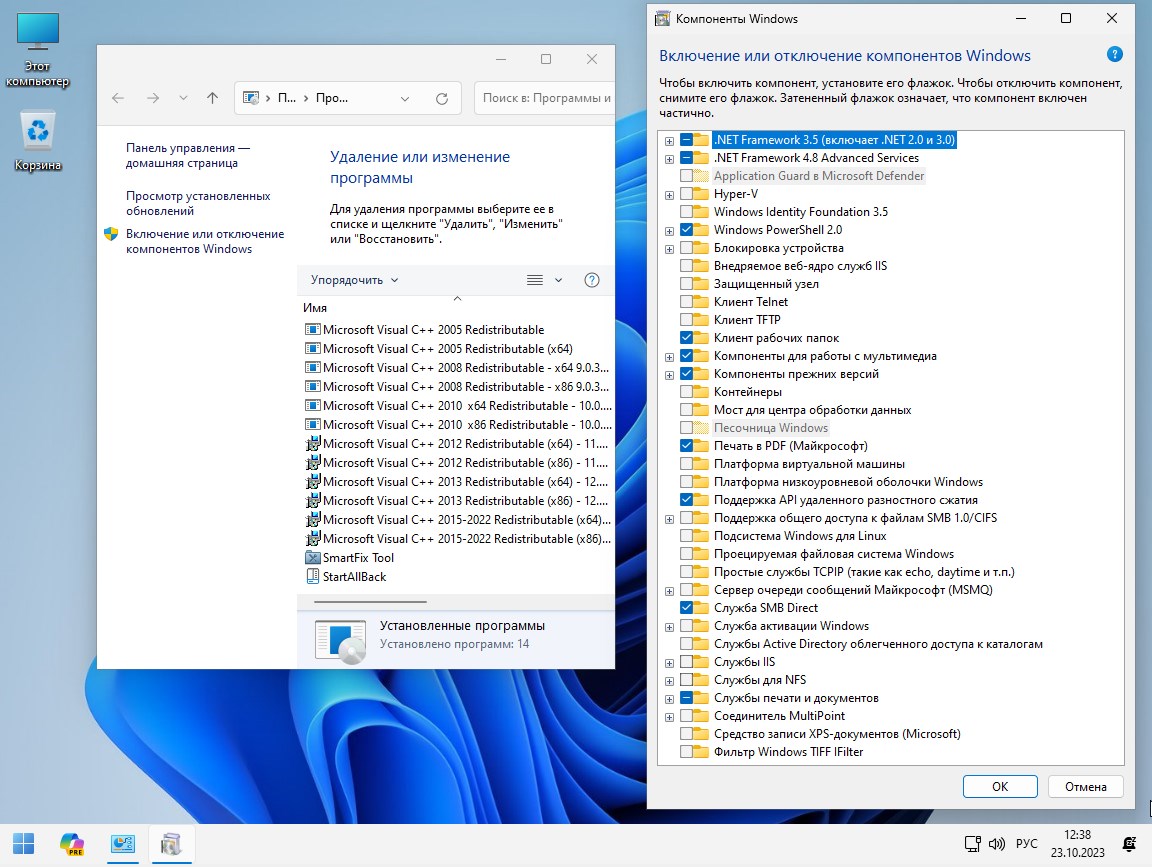
Task: Sort list by Имя column header
Action: coord(315,308)
